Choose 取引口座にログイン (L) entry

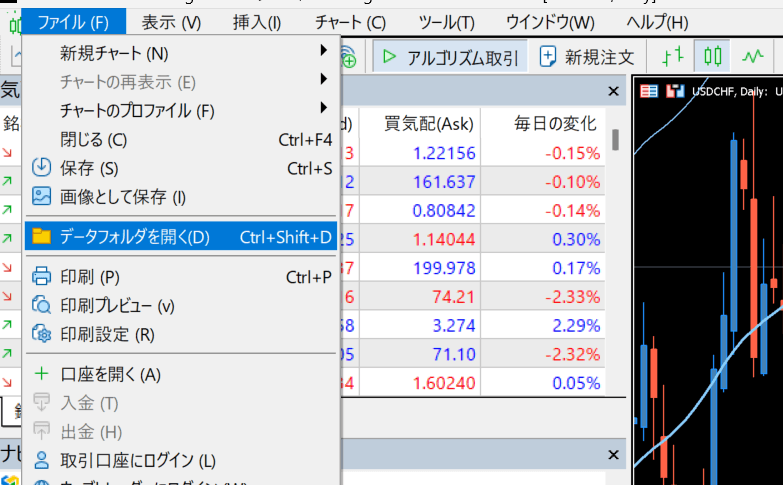point(181,461)
